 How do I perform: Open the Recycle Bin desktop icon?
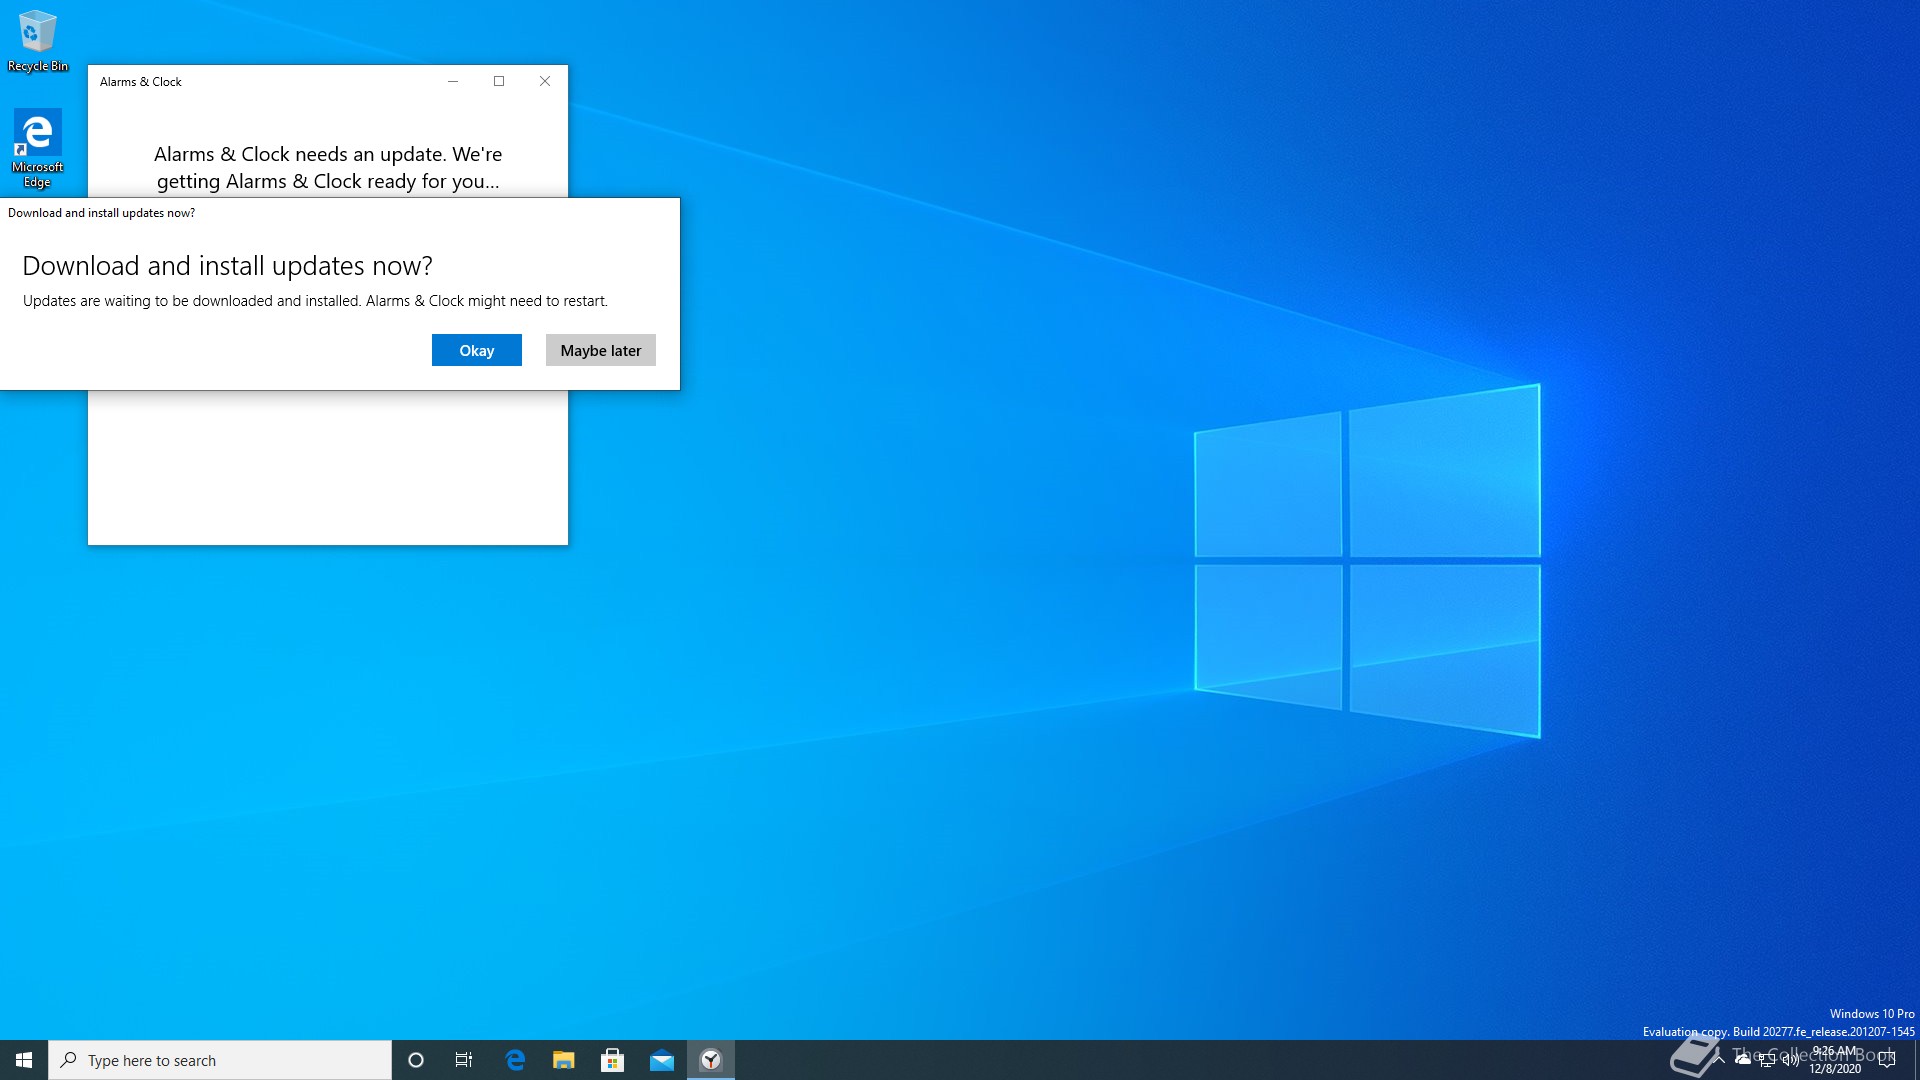coord(38,41)
